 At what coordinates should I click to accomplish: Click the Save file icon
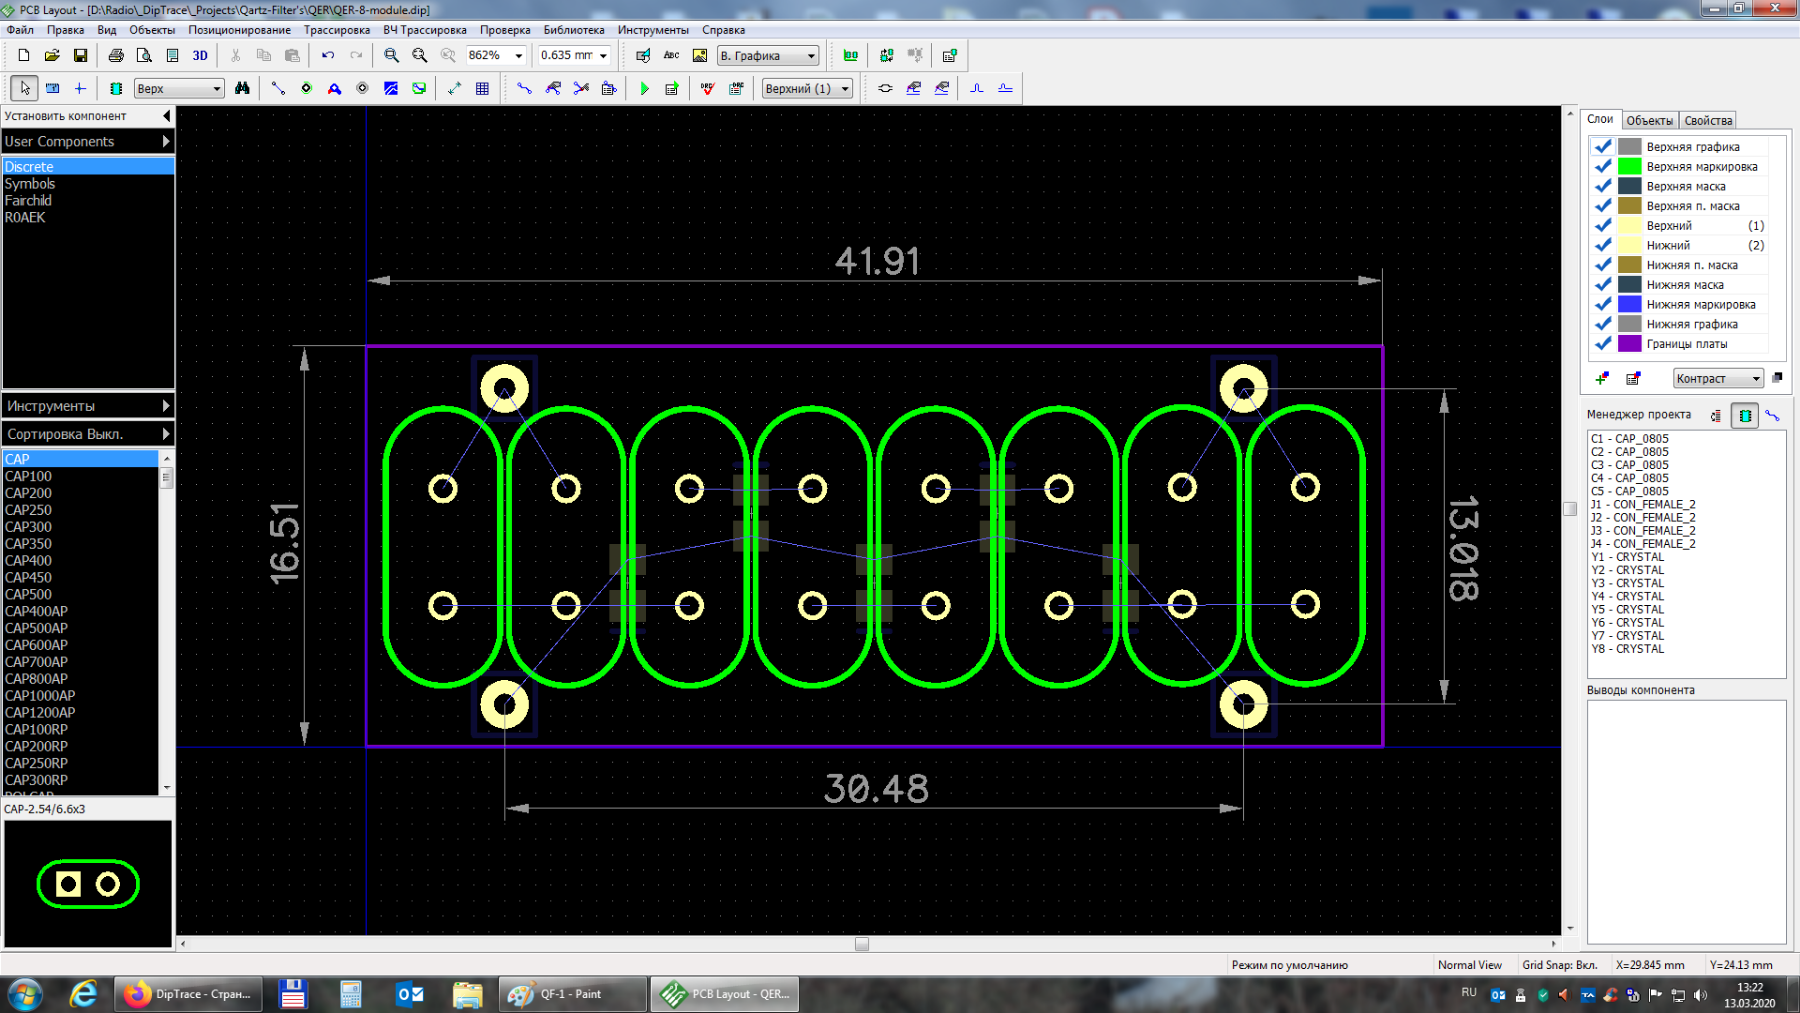[x=80, y=56]
